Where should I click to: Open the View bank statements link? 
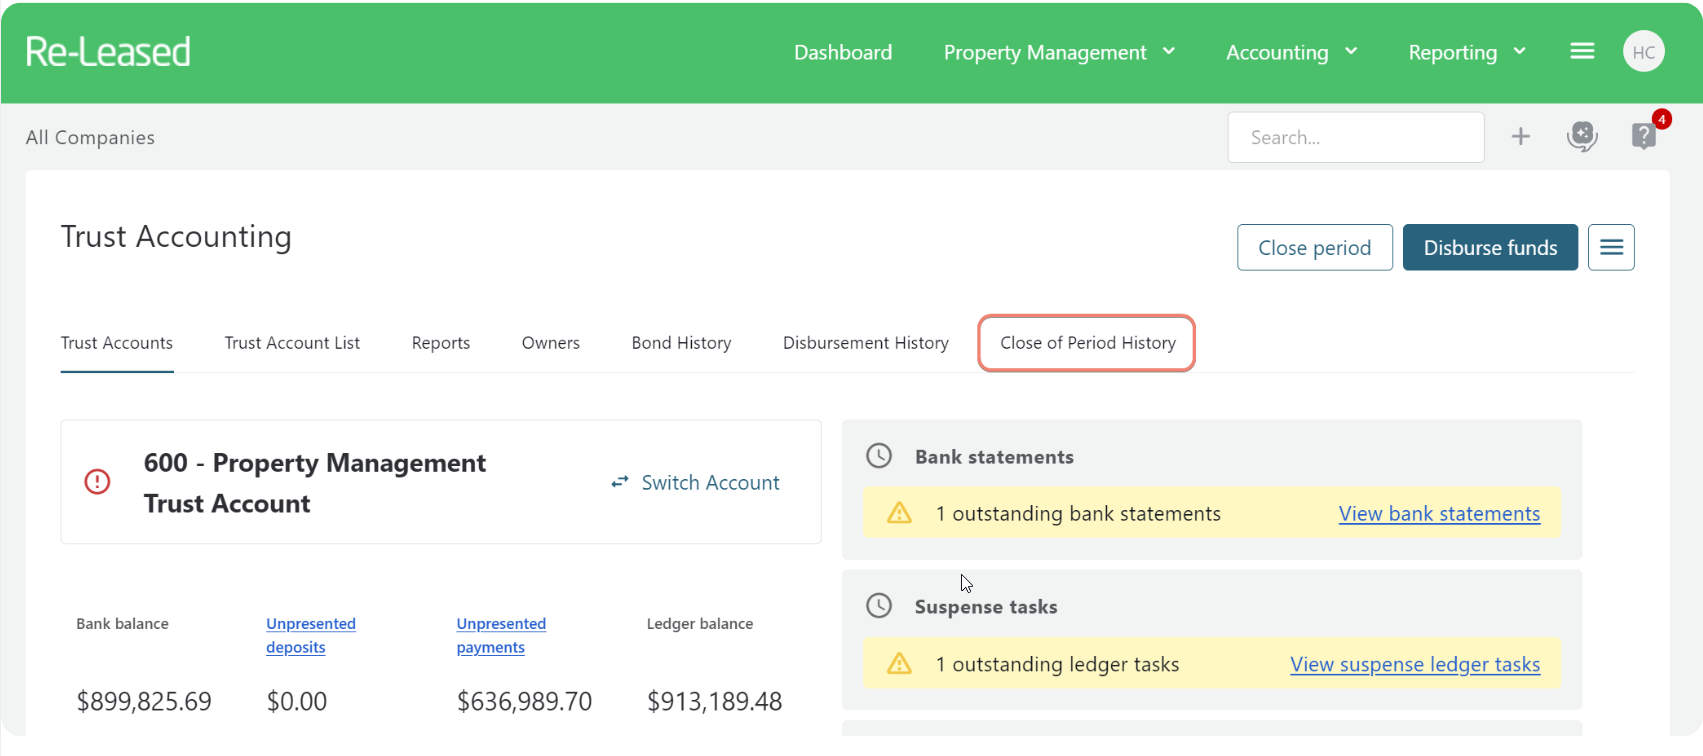coord(1440,513)
